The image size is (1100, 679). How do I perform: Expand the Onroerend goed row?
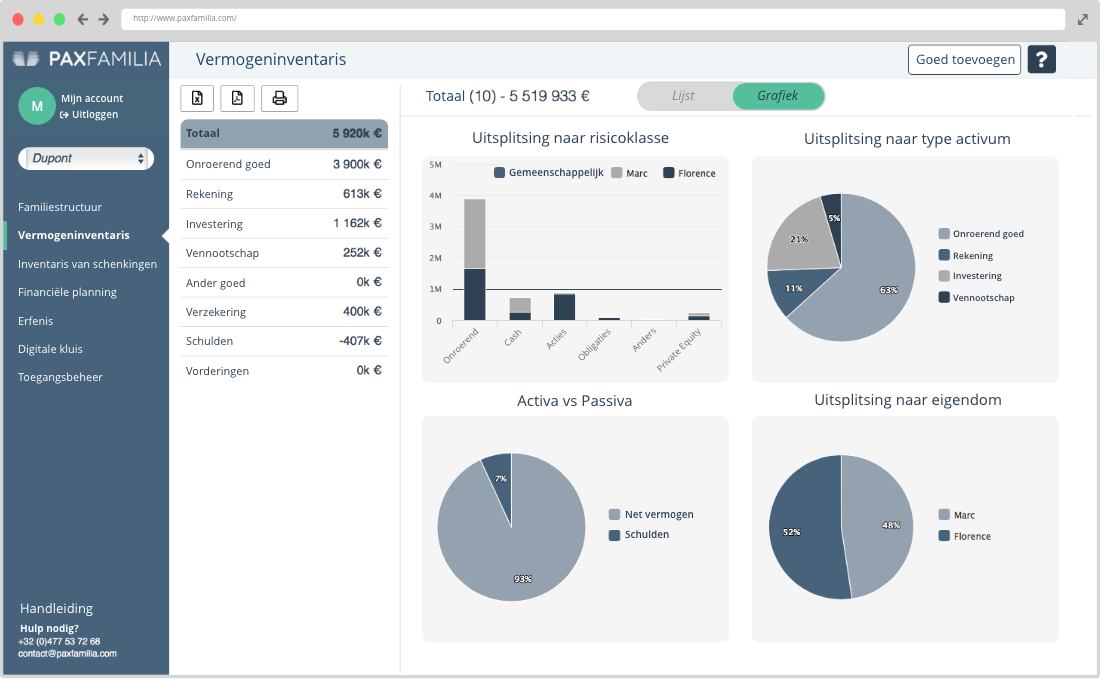[284, 164]
